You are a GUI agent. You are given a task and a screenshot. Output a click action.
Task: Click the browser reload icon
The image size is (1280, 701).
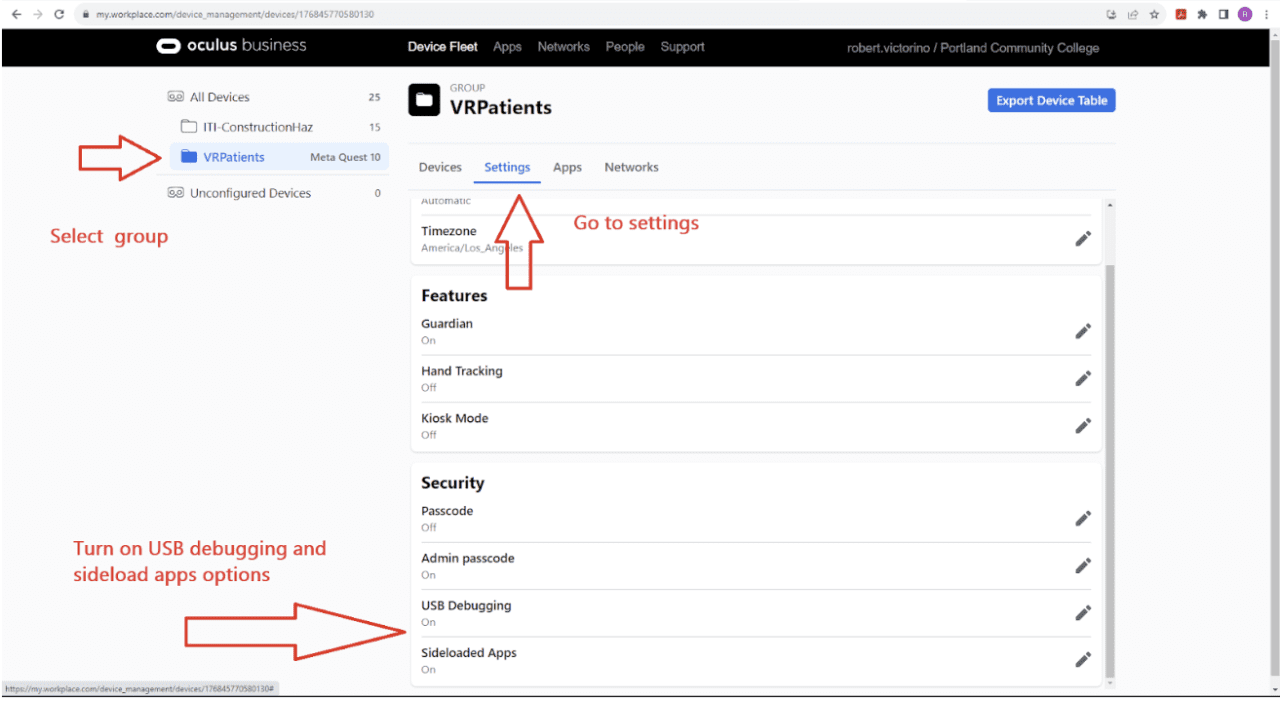click(59, 14)
